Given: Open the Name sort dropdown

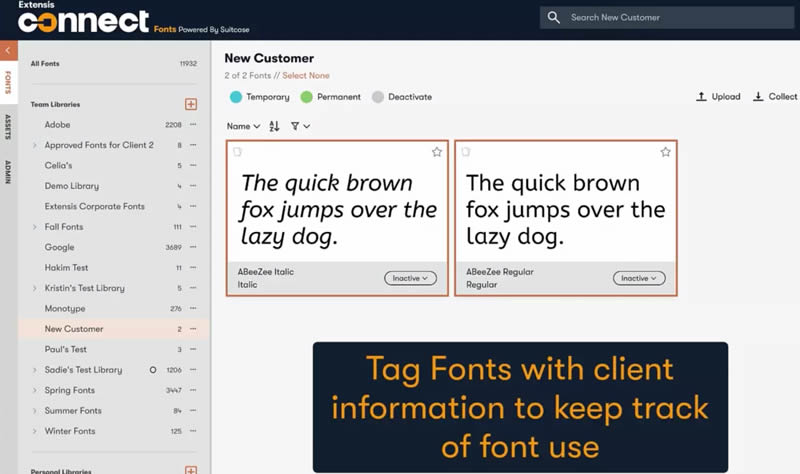Looking at the screenshot, I should pyautogui.click(x=243, y=126).
